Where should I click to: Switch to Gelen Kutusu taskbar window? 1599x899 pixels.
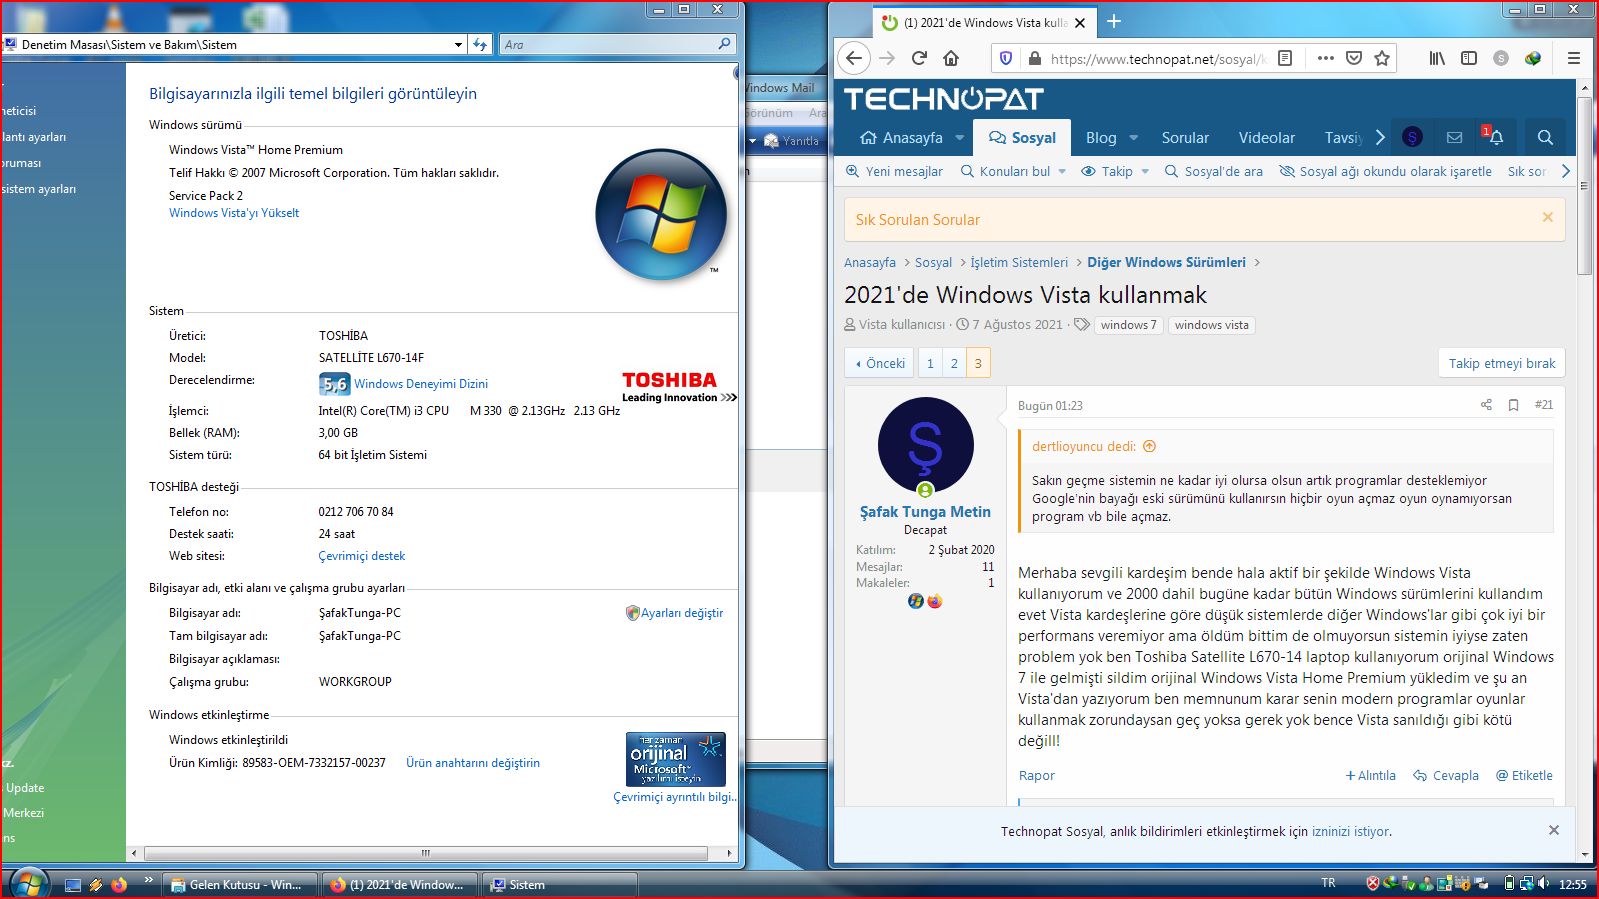click(240, 884)
